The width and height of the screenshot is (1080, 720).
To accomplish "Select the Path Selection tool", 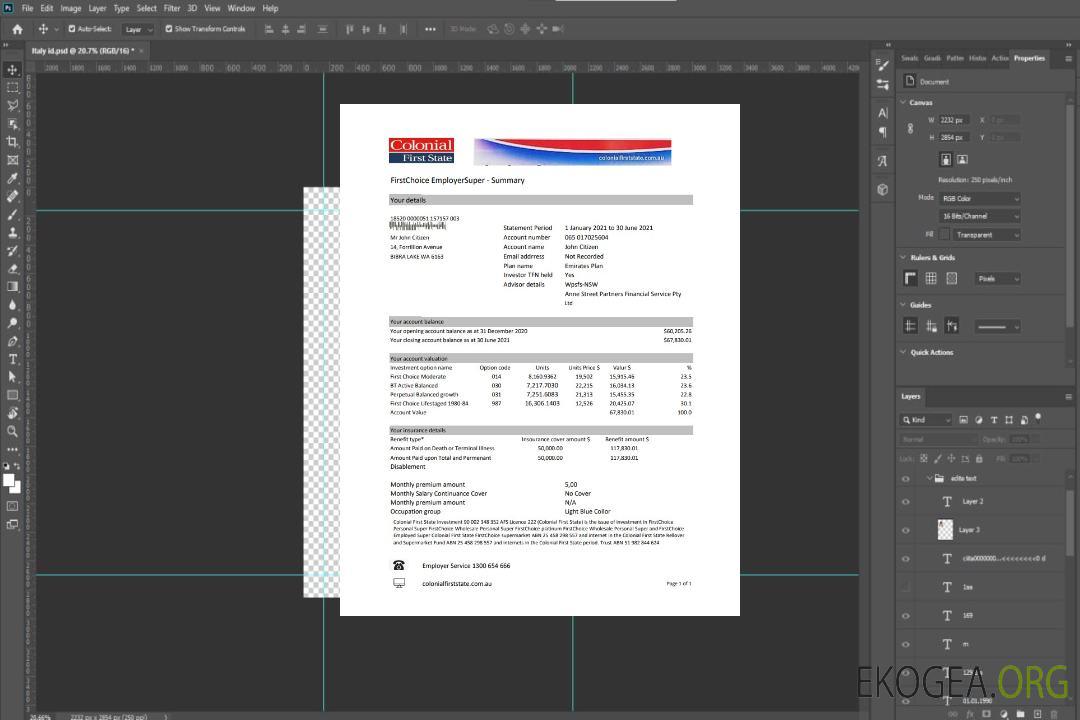I will [12, 377].
